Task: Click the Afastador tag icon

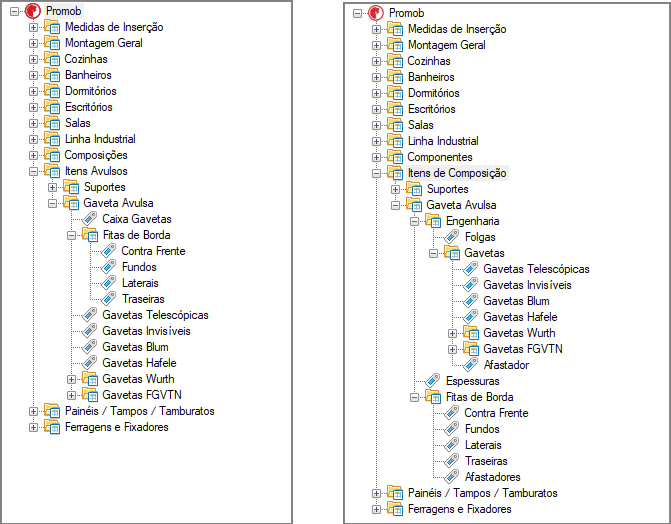Action: pos(471,365)
